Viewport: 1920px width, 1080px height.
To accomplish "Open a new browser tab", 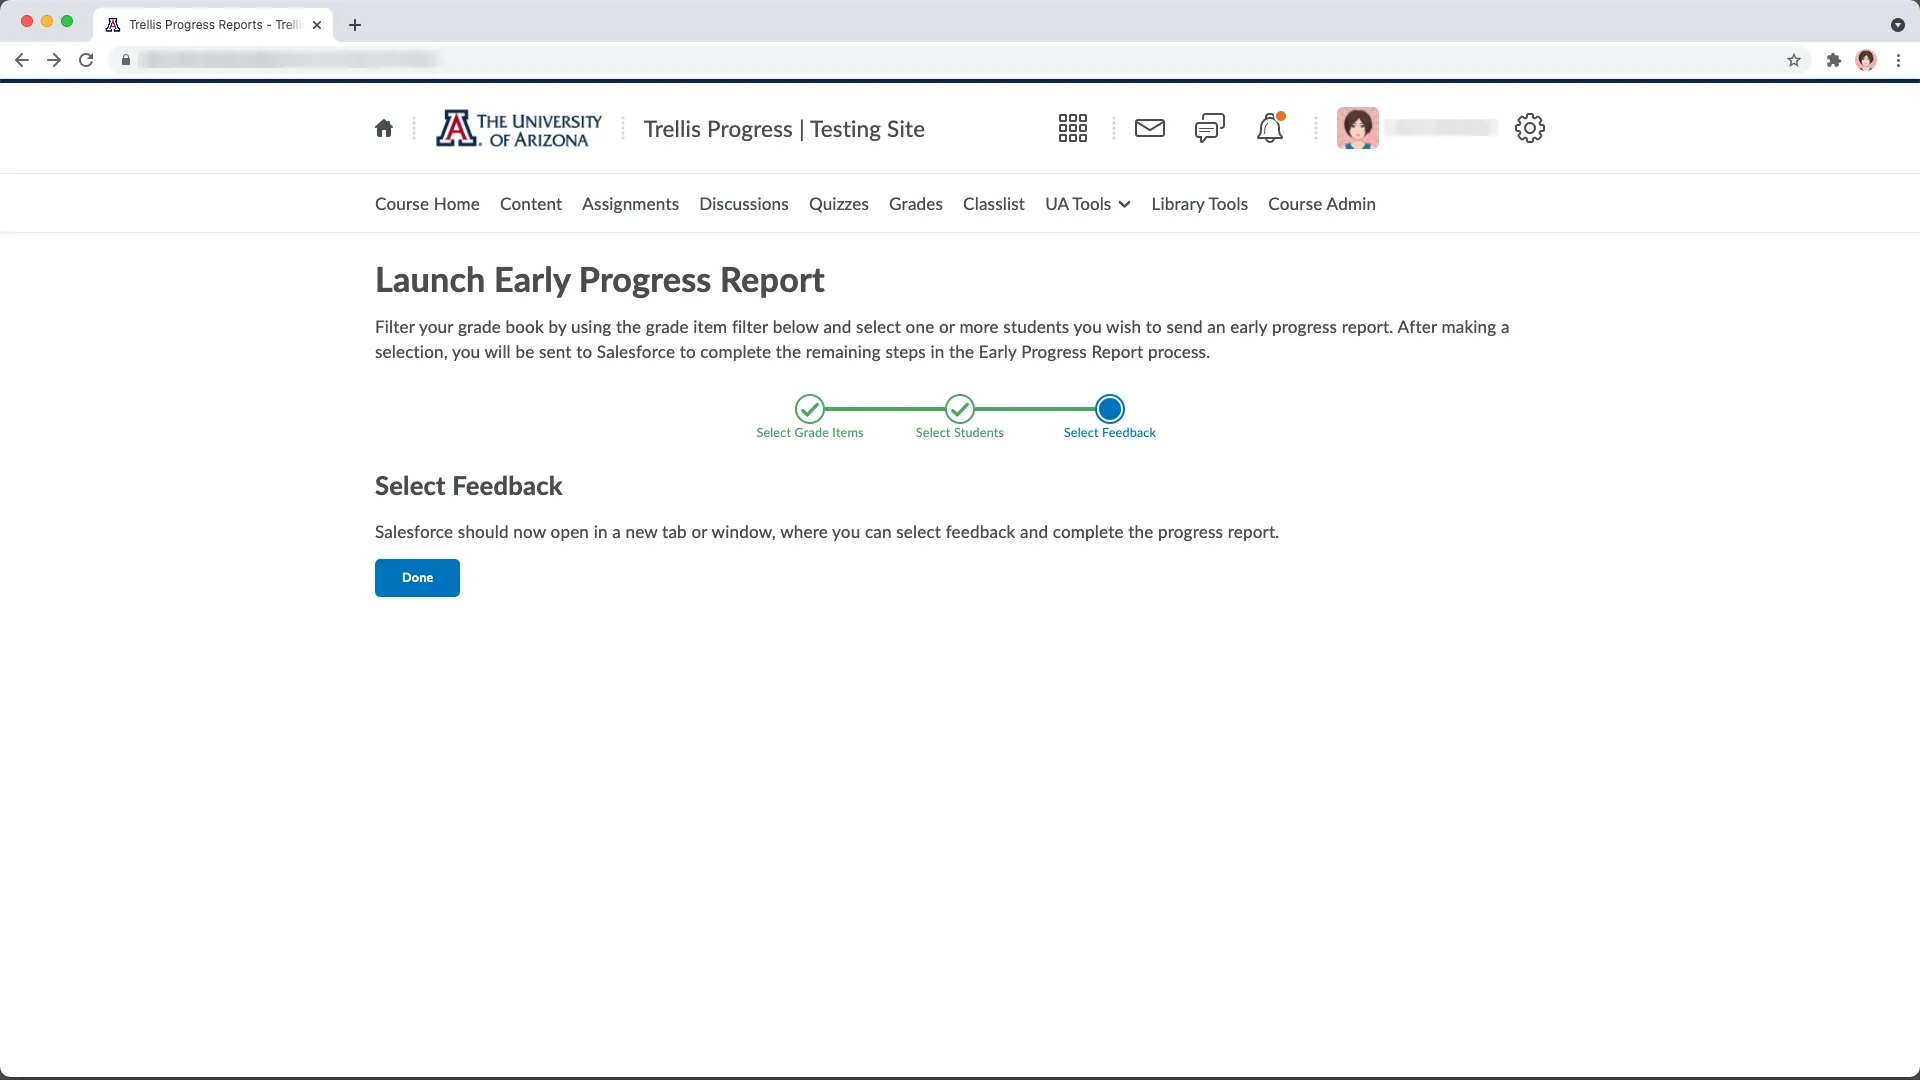I will coord(355,25).
